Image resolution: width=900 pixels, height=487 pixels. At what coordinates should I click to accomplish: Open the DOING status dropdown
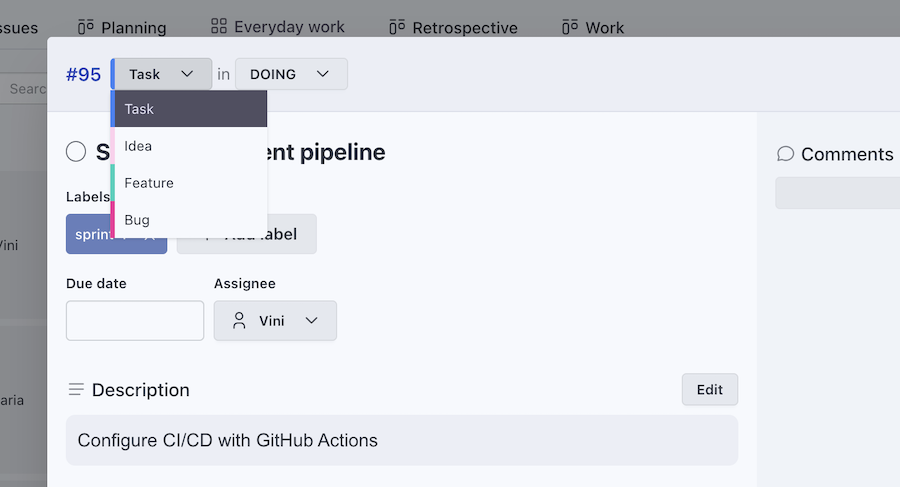click(x=291, y=74)
